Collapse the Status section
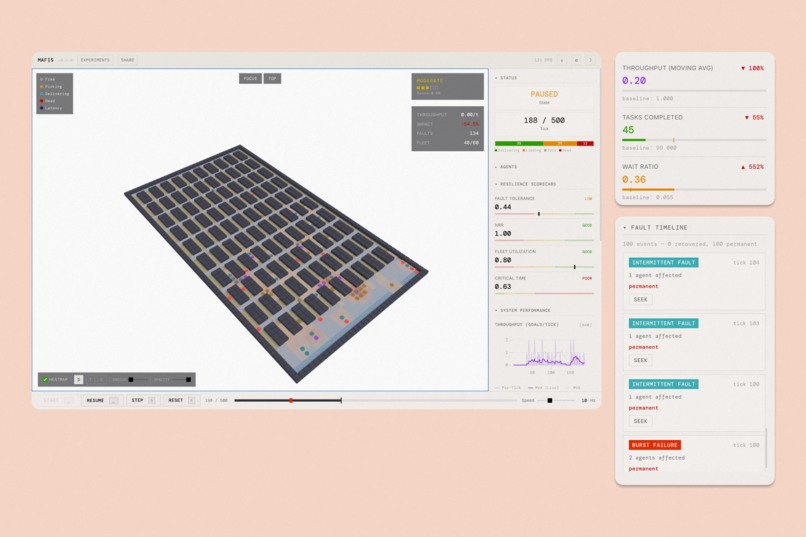This screenshot has height=537, width=806. pos(506,78)
